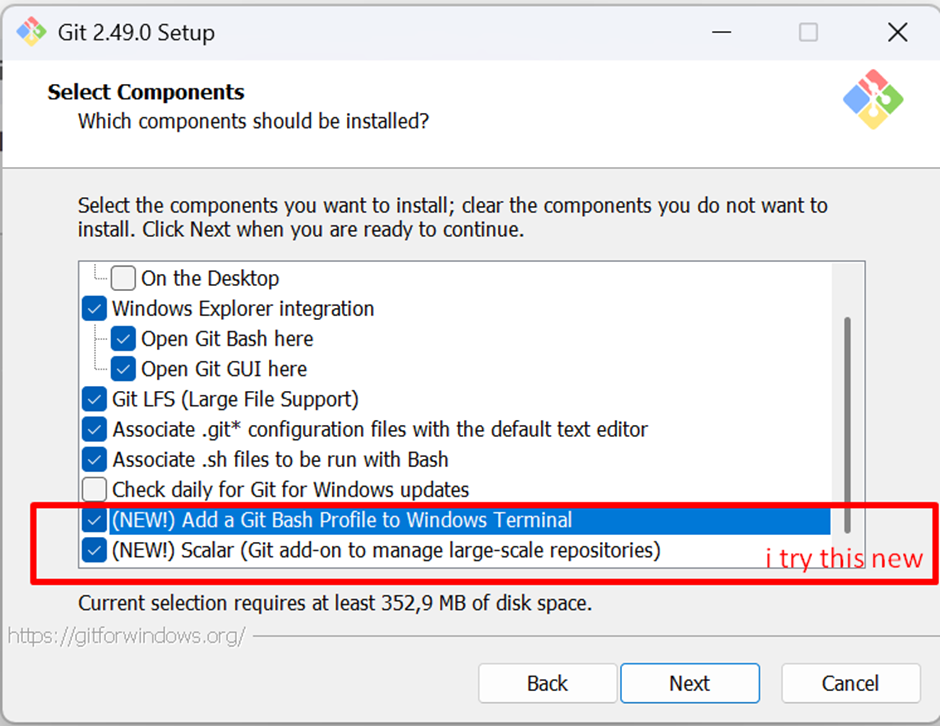Go to the Next setup page
The height and width of the screenshot is (726, 940).
click(x=690, y=683)
